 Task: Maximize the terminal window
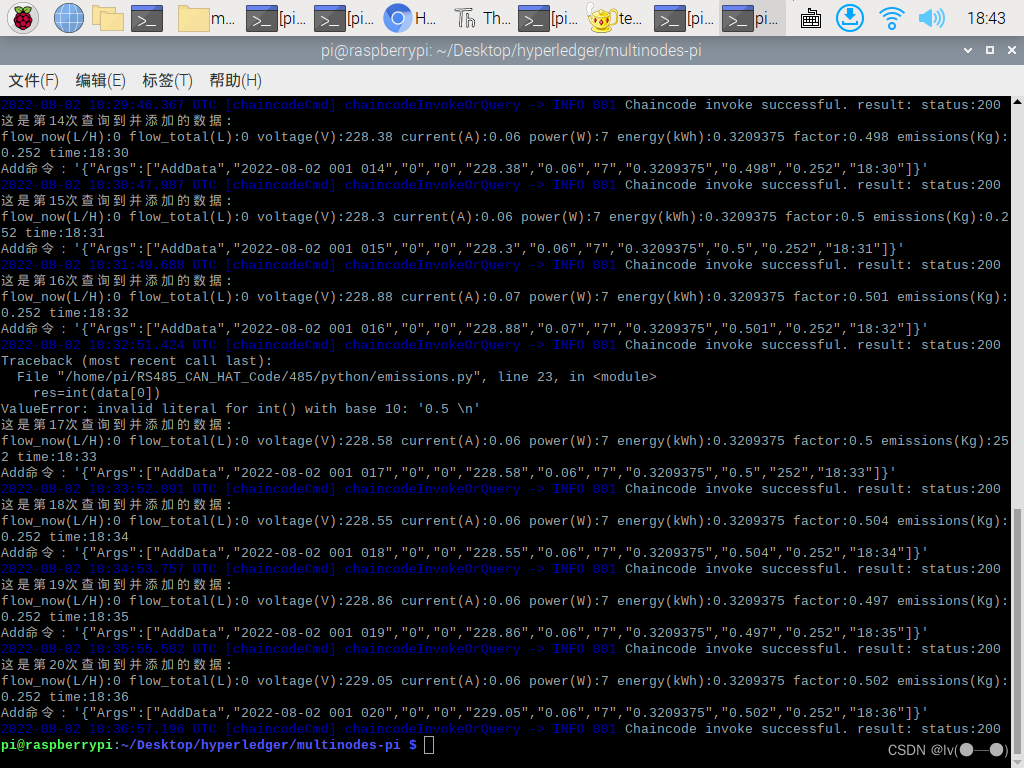990,49
